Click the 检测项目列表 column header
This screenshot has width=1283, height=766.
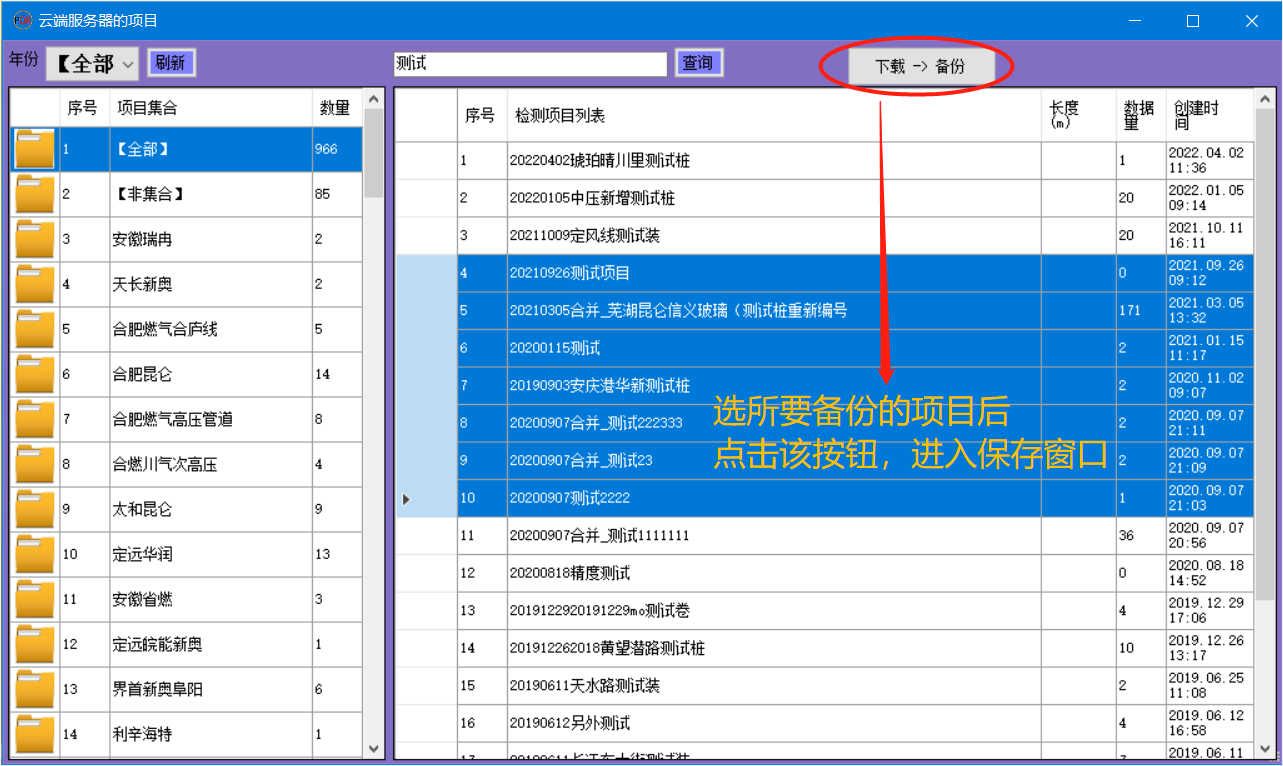coord(560,116)
